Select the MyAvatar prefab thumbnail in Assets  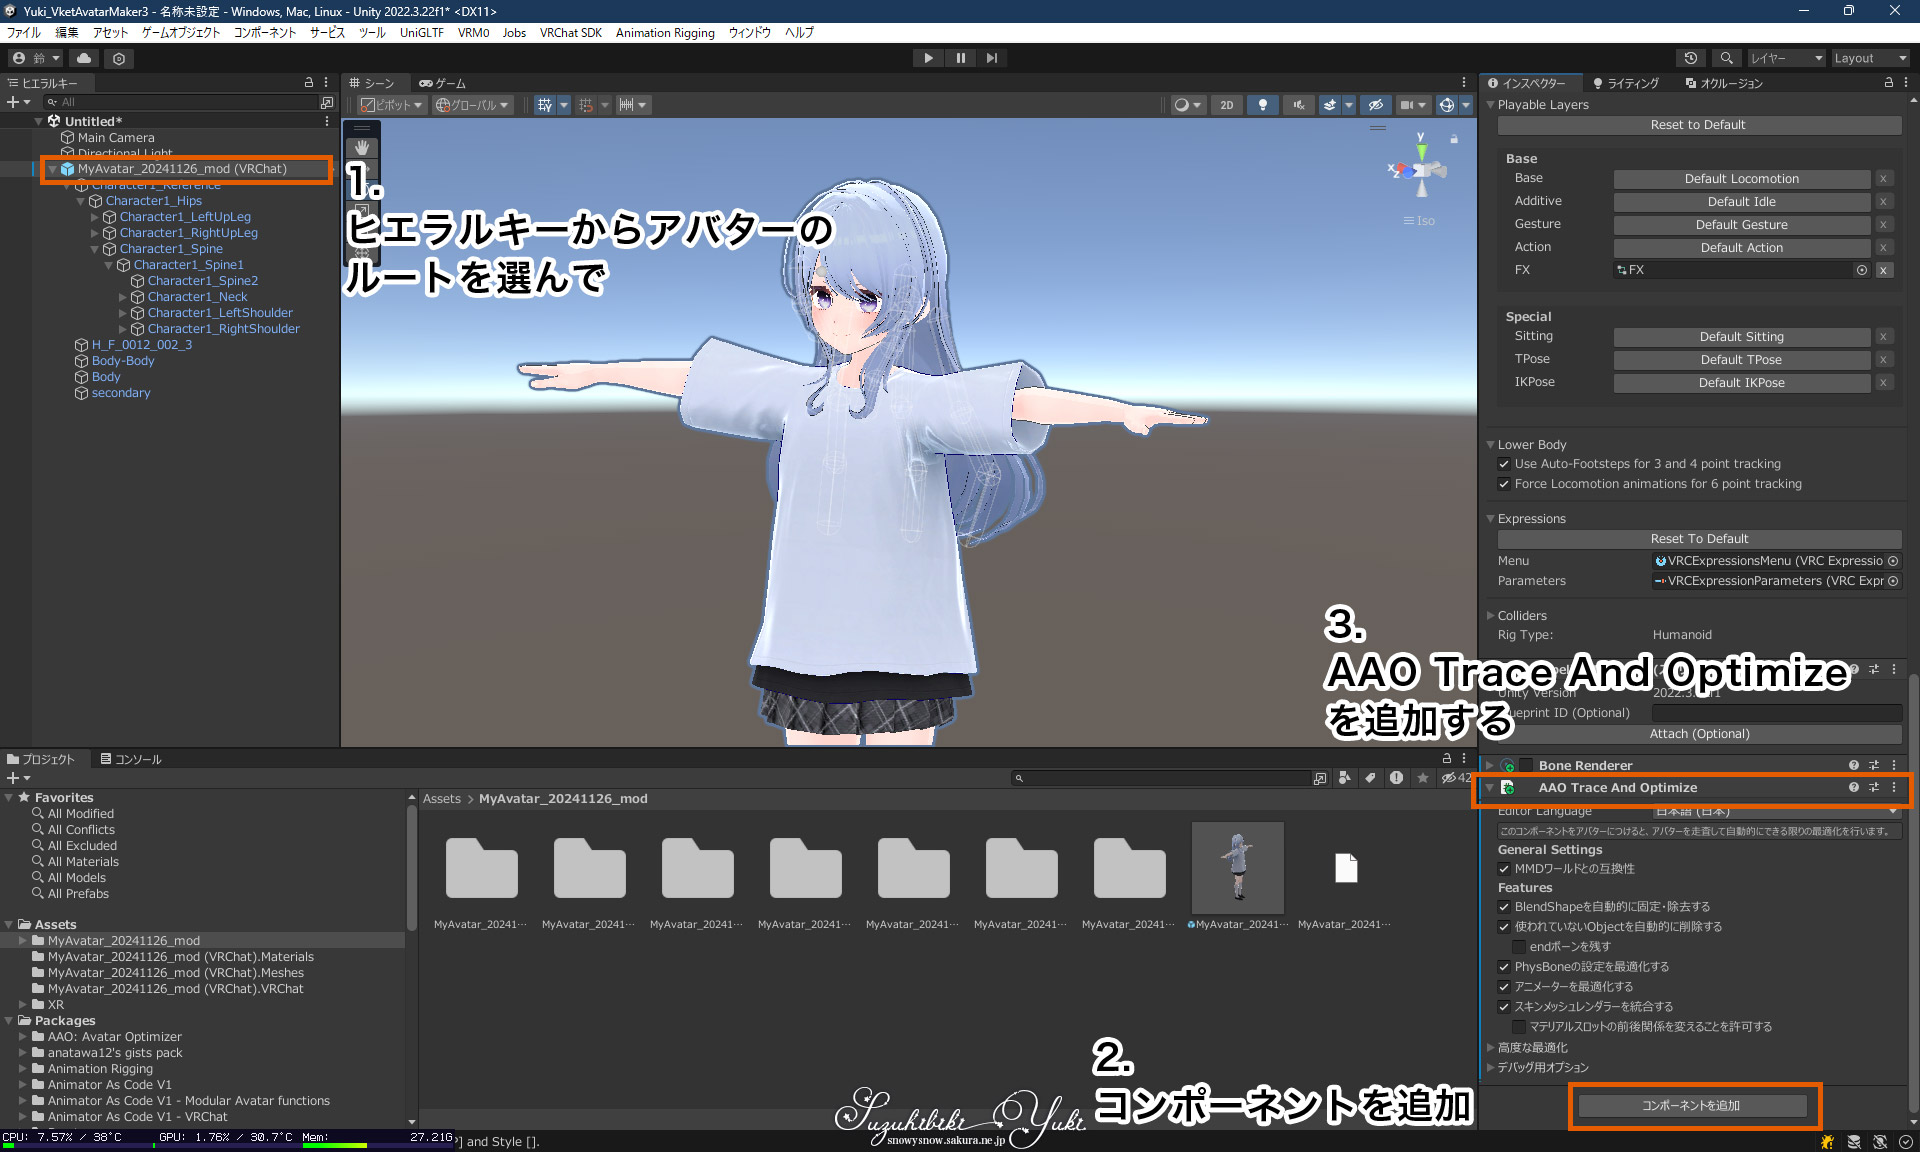click(1238, 867)
